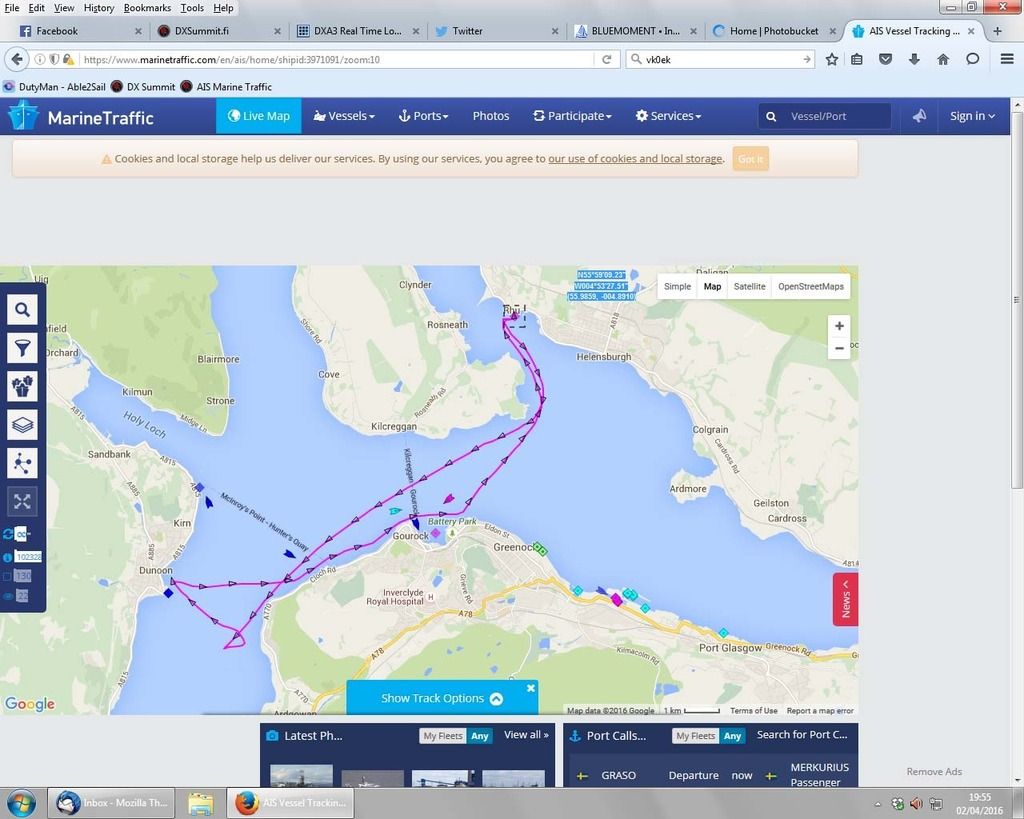Open the first Latest Photos thumbnail
1024x819 pixels.
click(301, 776)
